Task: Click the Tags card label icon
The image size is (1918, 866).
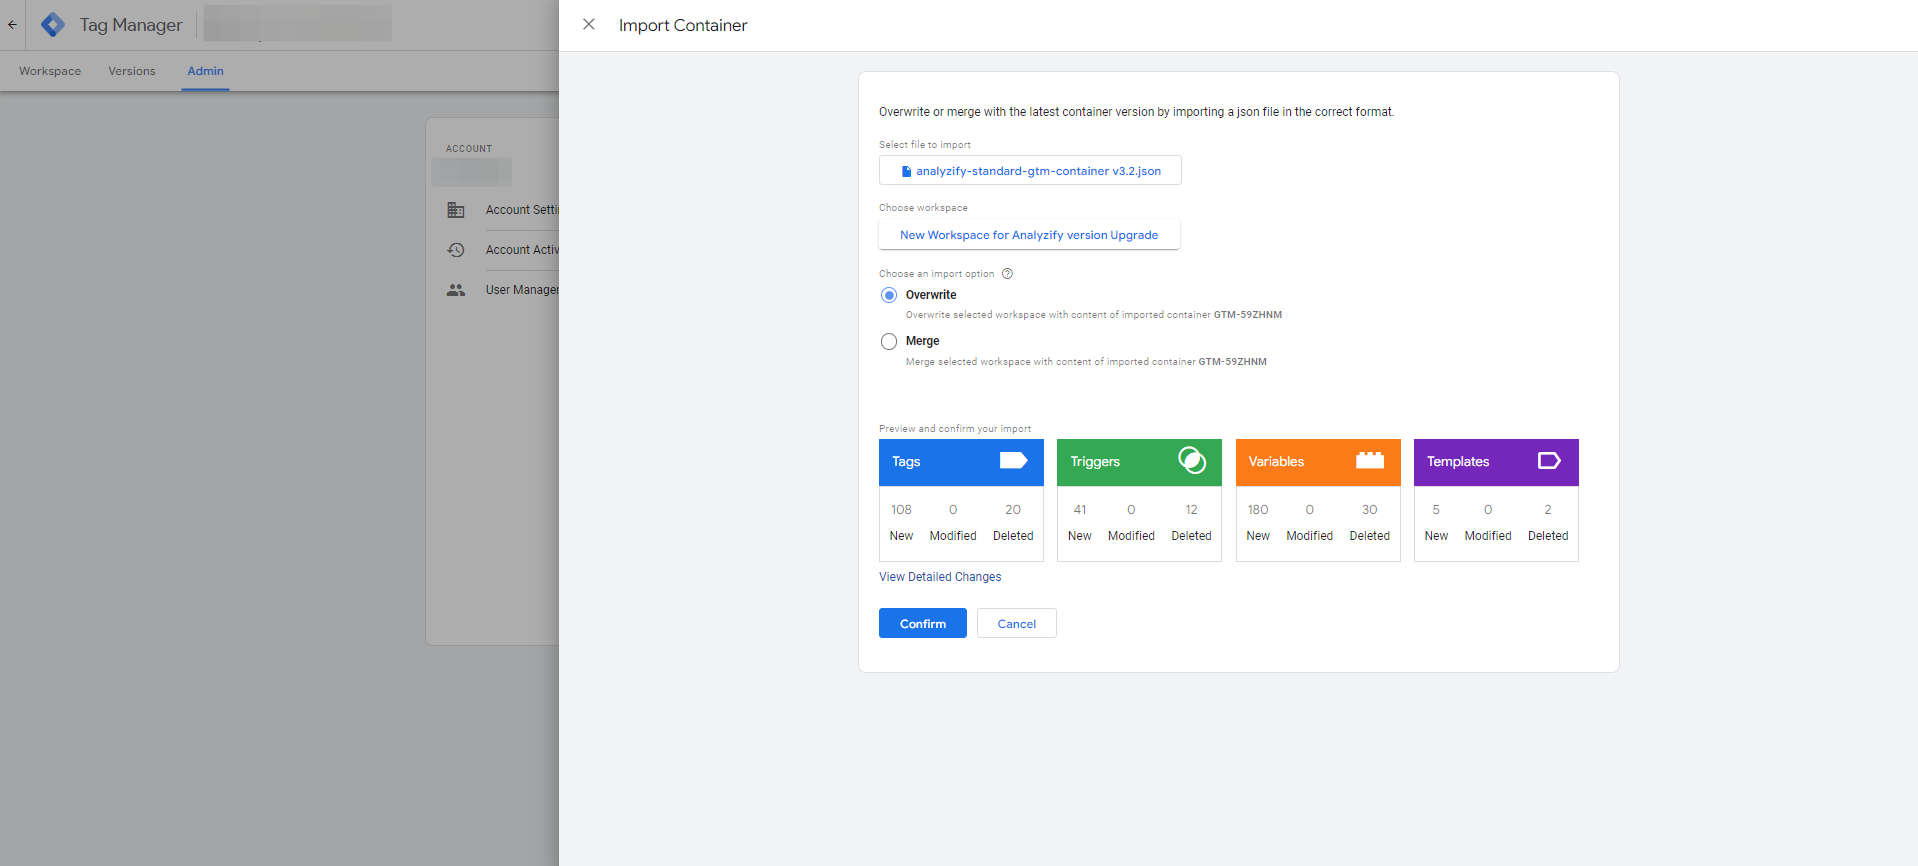Action: [x=1013, y=461]
